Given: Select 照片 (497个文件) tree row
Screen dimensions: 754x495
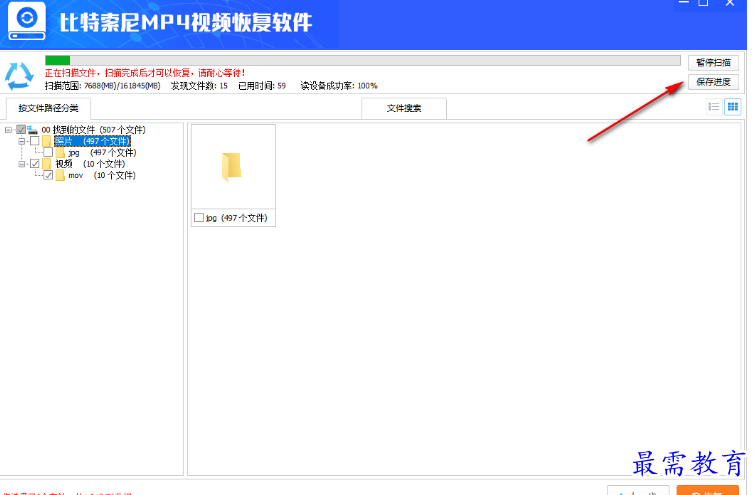Looking at the screenshot, I should 92,141.
